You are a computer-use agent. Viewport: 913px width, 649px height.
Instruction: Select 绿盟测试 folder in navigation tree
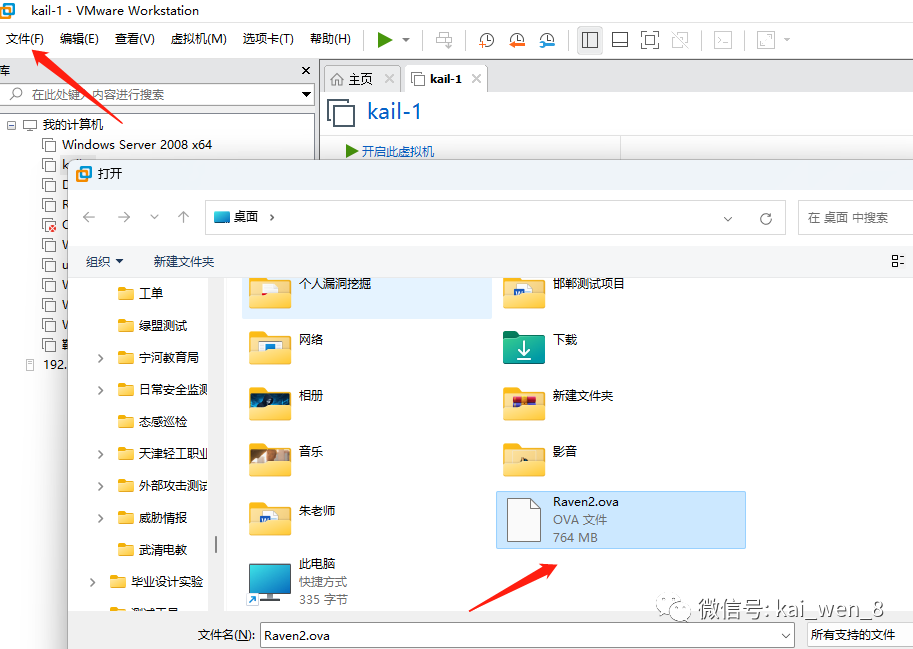tap(153, 325)
